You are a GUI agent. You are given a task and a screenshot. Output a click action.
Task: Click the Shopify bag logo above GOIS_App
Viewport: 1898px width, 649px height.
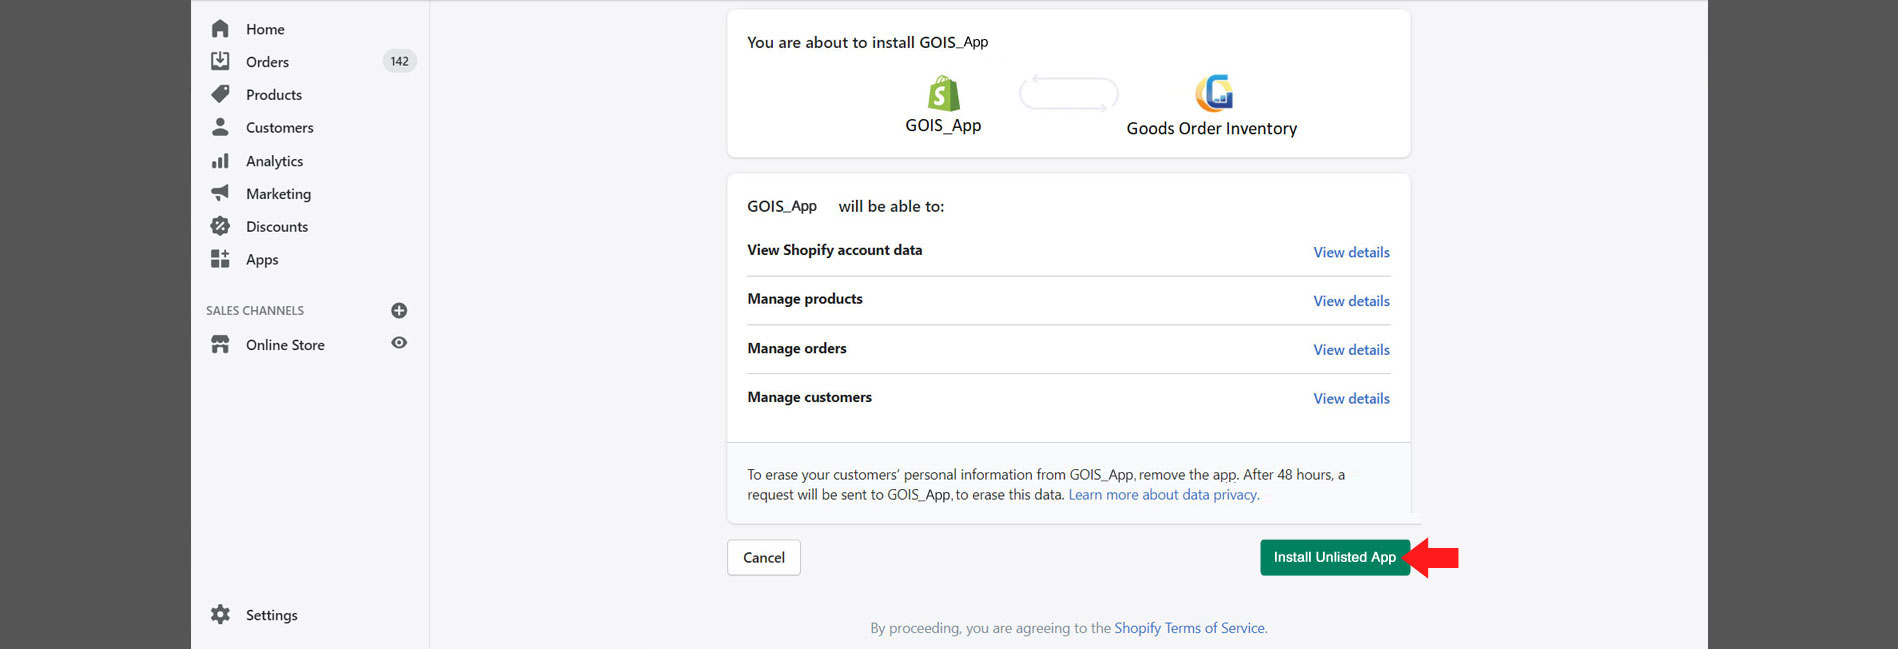click(943, 93)
